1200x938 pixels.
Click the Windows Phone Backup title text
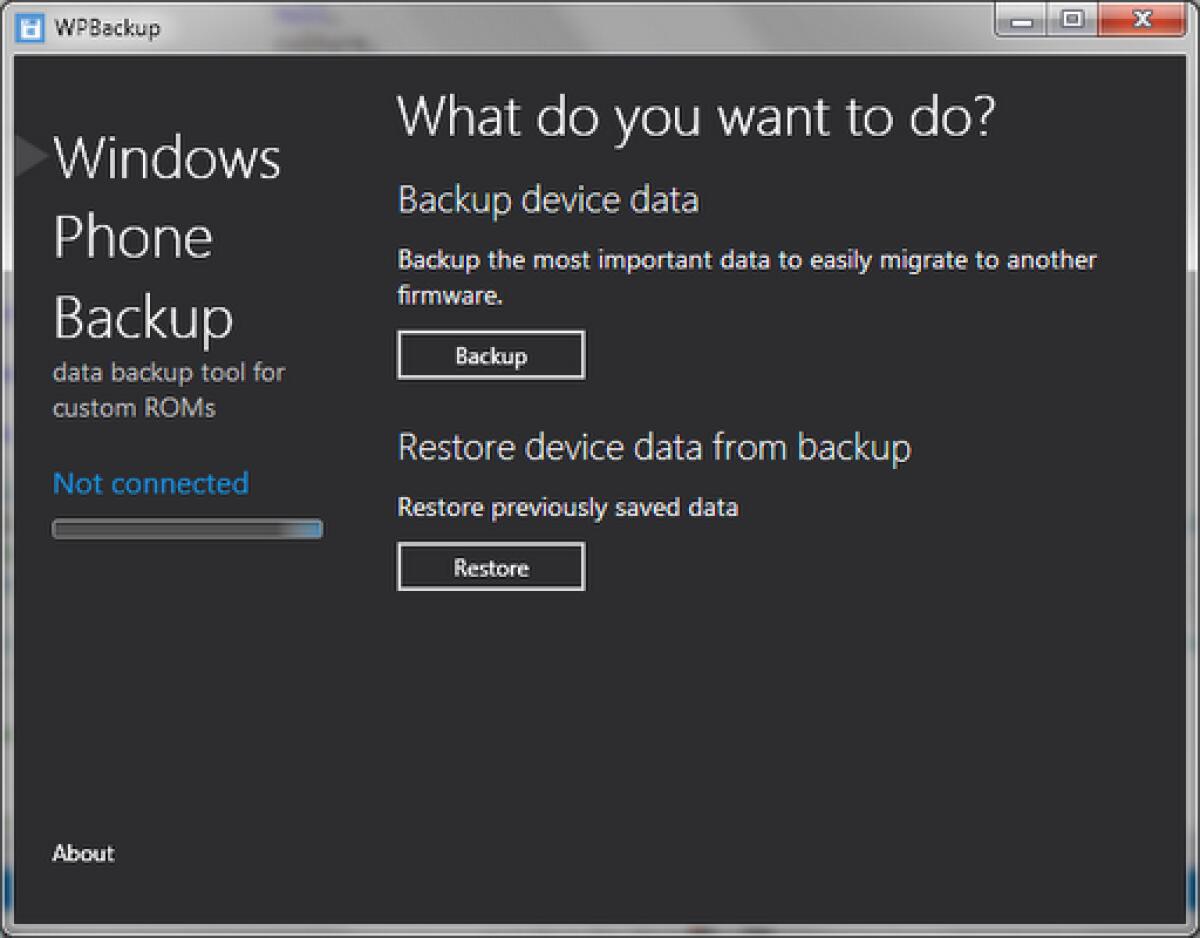[166, 237]
